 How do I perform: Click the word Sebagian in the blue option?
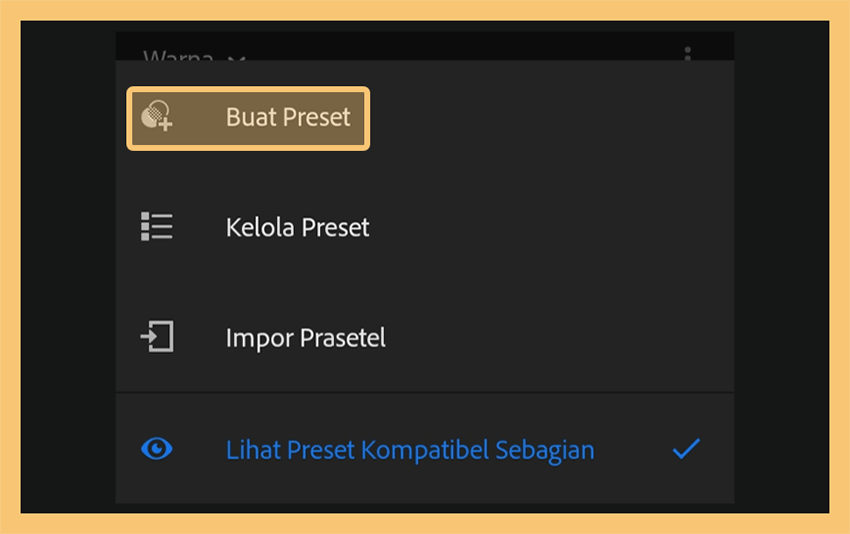545,451
